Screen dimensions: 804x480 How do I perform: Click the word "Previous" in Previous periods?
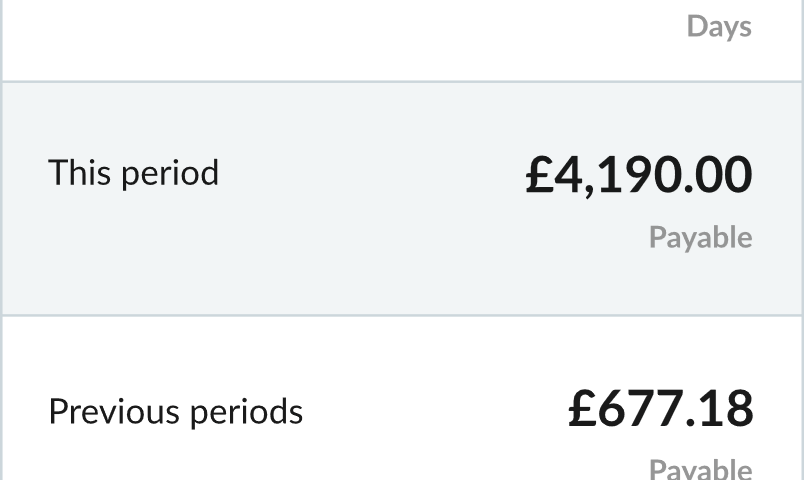click(115, 412)
